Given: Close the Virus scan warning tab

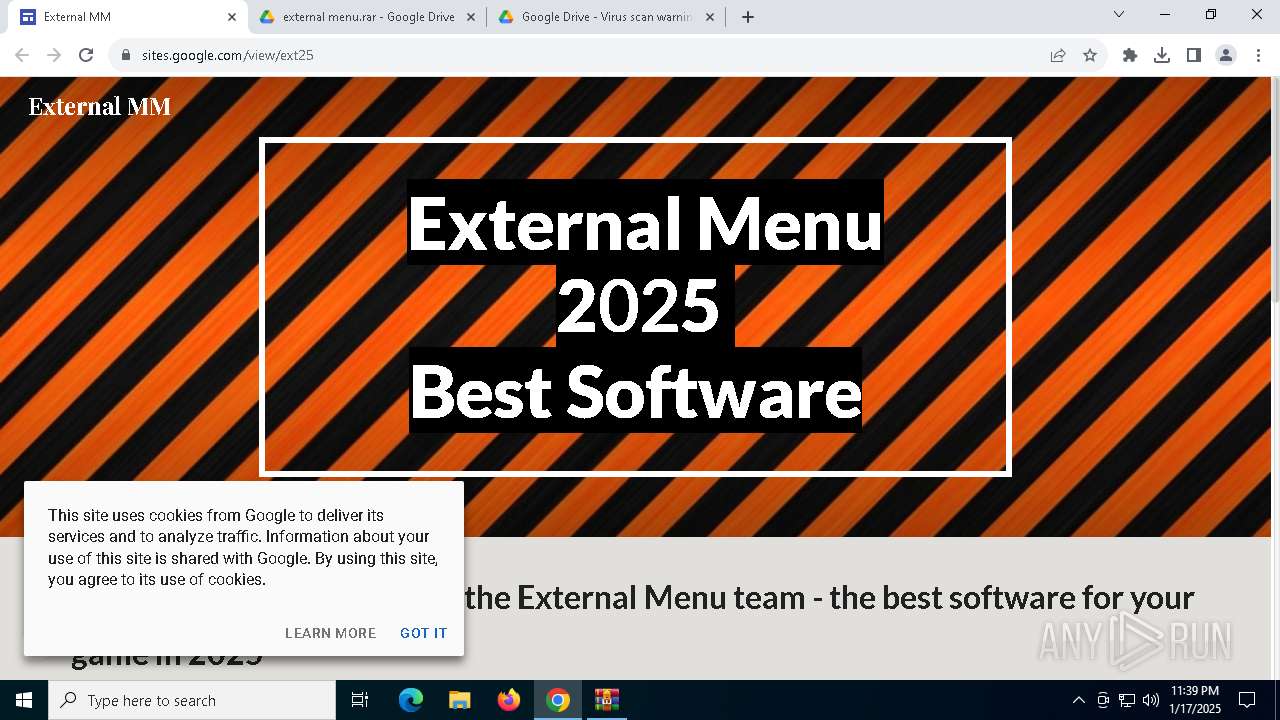Looking at the screenshot, I should [x=710, y=17].
